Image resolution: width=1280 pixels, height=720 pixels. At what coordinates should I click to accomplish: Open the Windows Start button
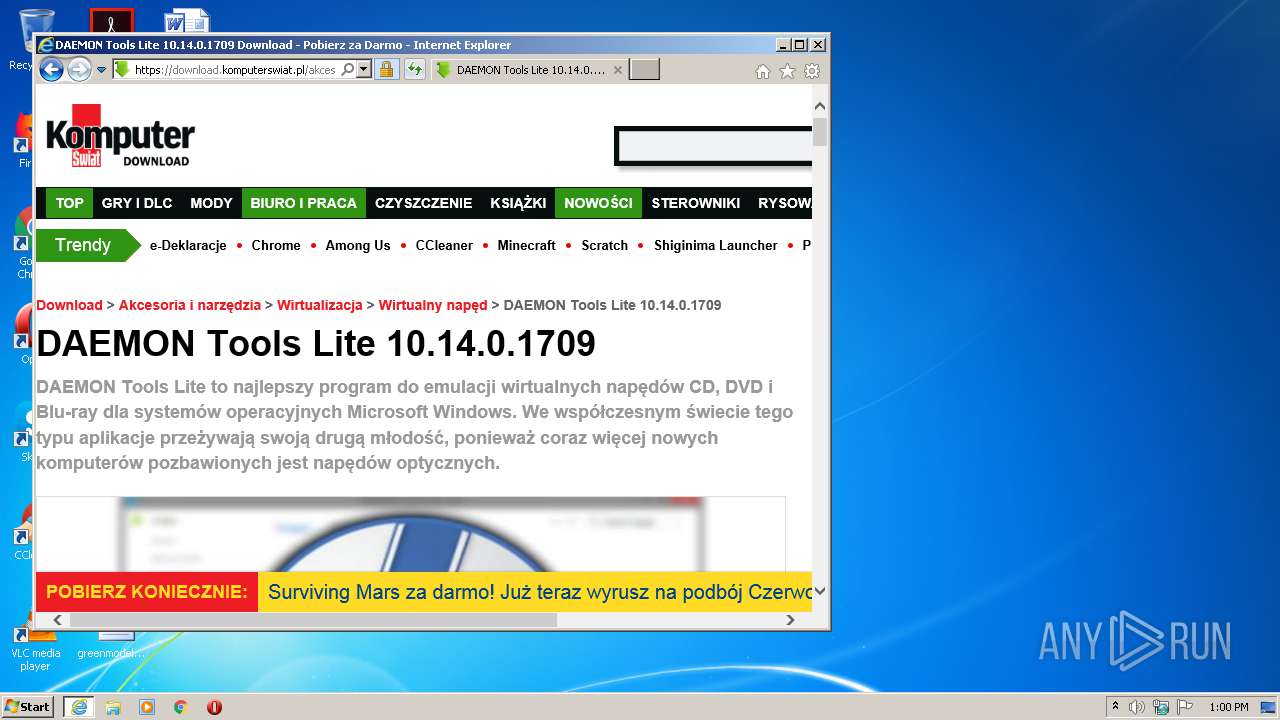pyautogui.click(x=28, y=706)
